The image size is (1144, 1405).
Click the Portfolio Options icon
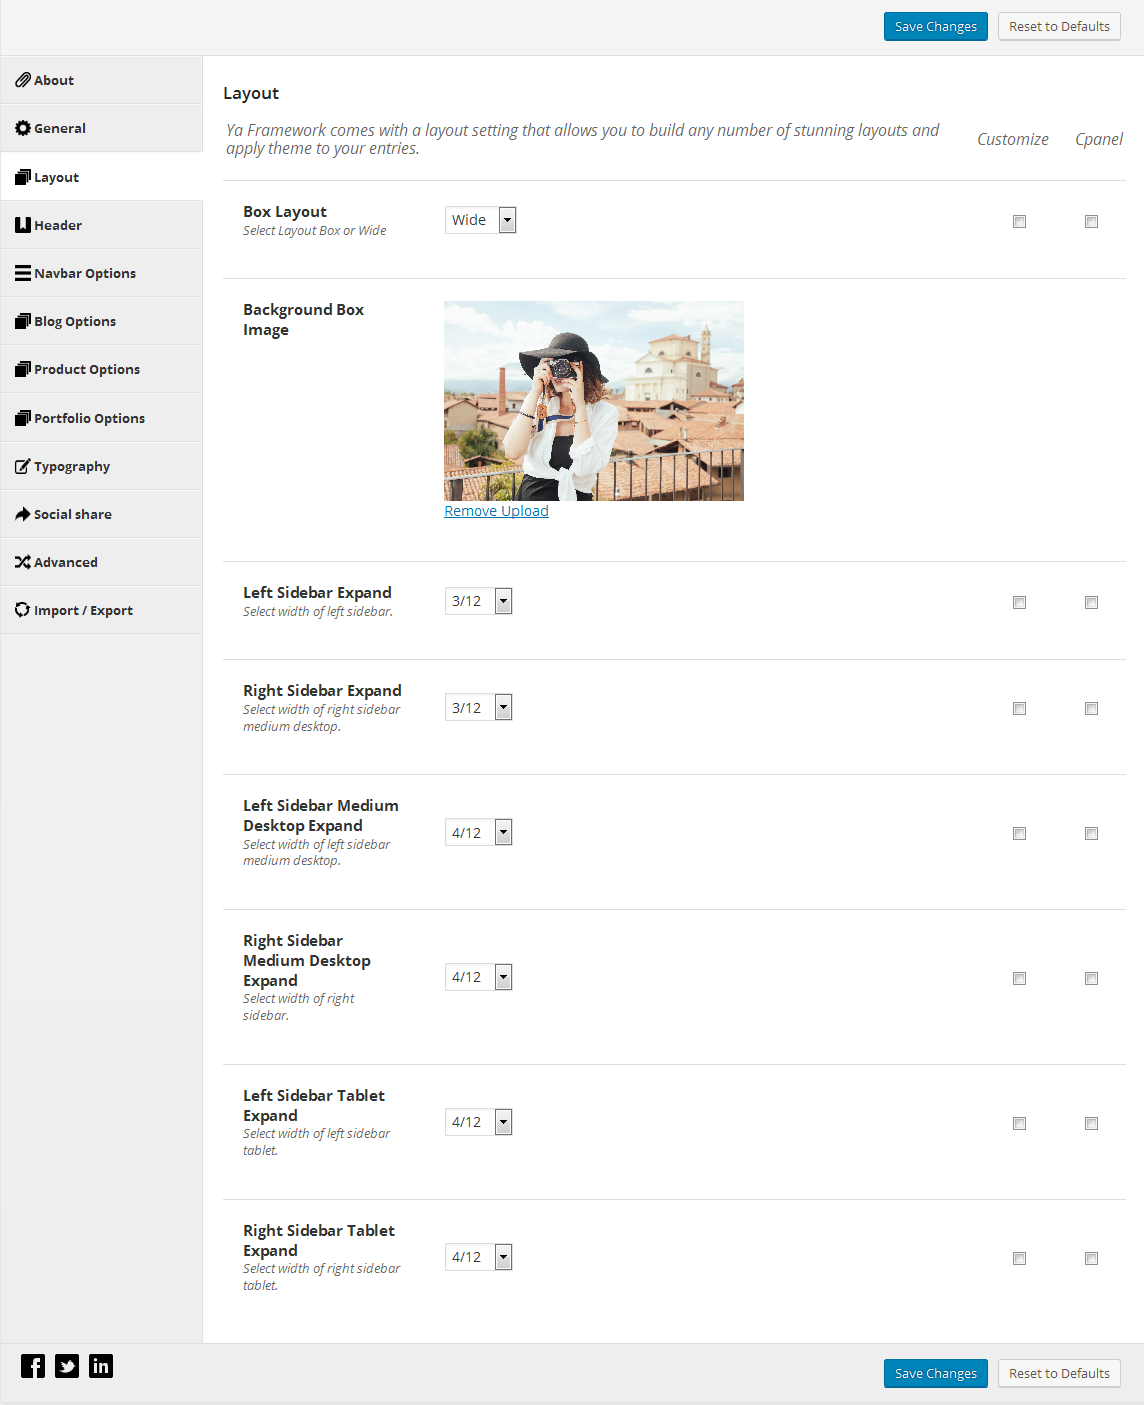tap(23, 418)
